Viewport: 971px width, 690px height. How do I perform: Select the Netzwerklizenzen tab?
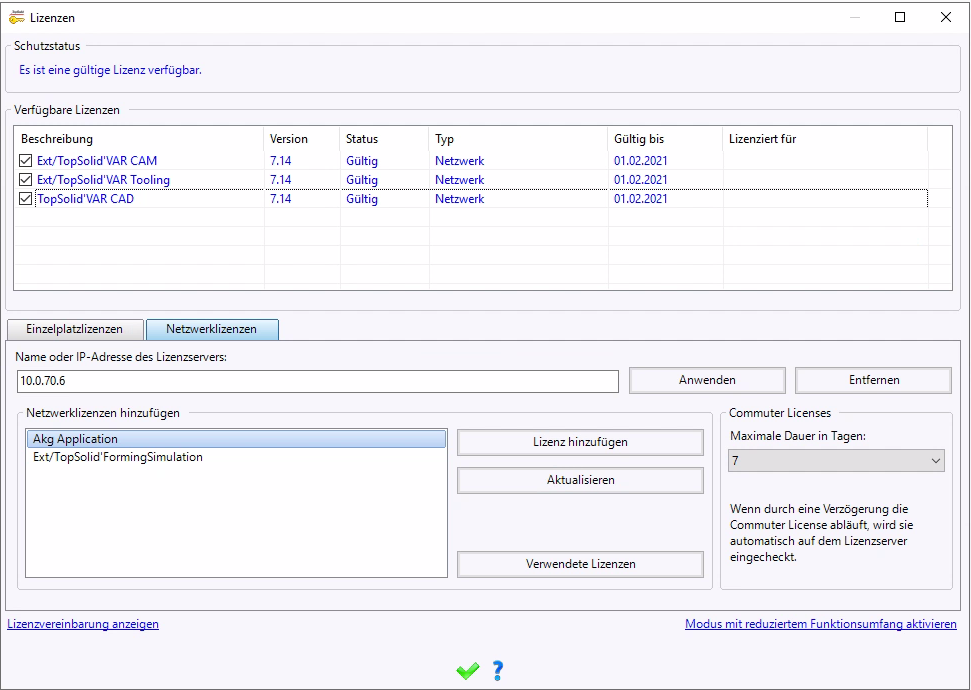click(x=212, y=330)
